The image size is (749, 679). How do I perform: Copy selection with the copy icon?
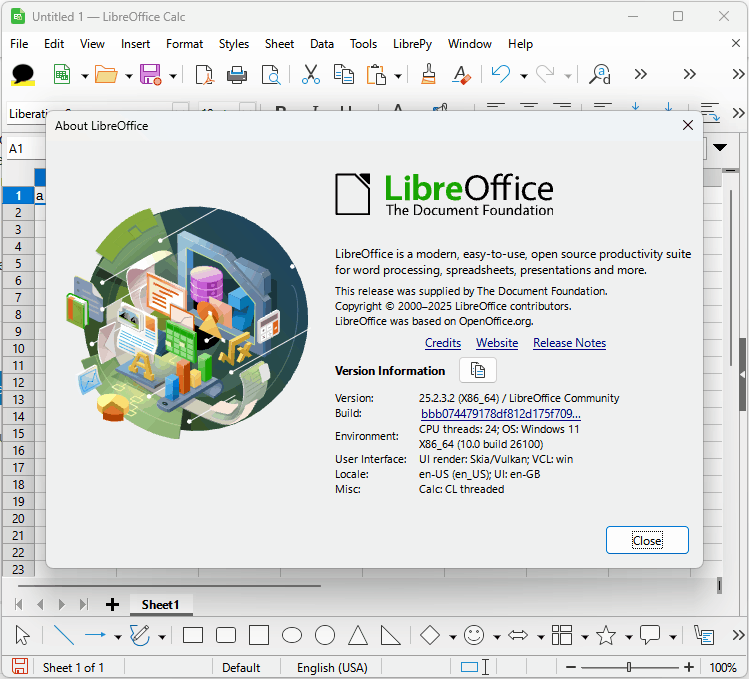click(343, 75)
